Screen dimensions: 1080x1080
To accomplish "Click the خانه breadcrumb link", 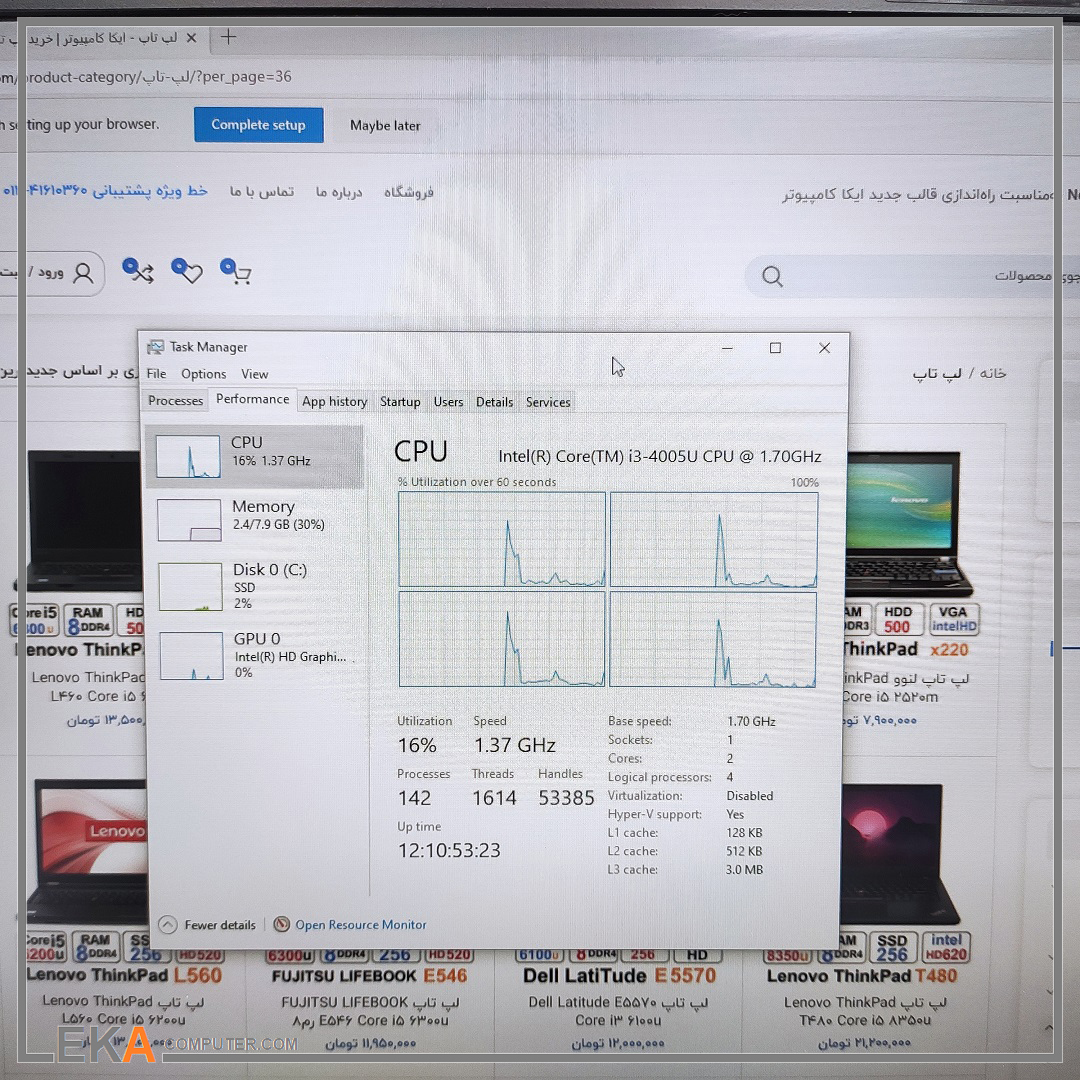I will click(993, 373).
